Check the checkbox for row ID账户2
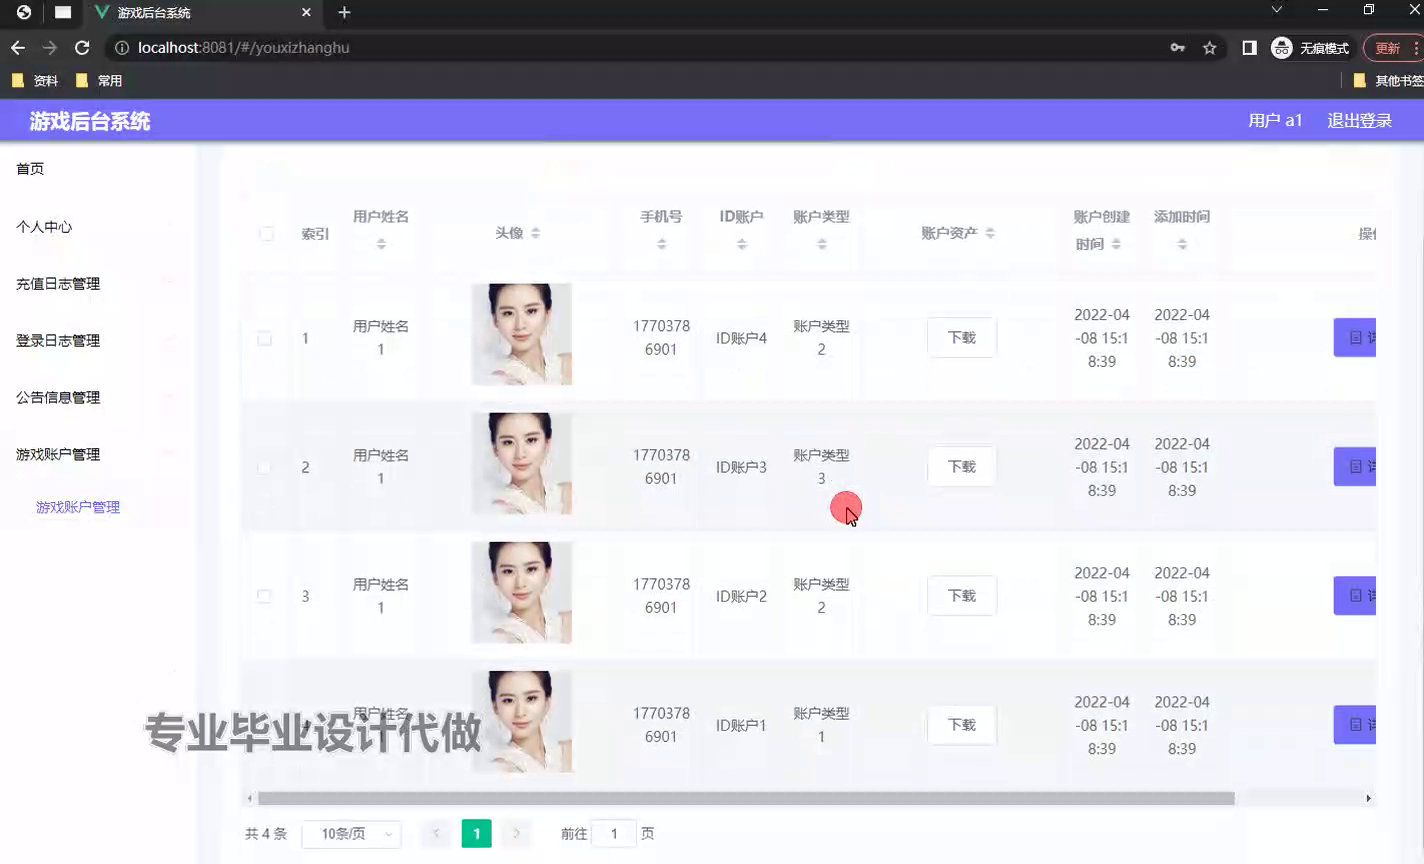This screenshot has height=864, width=1424. (x=264, y=596)
